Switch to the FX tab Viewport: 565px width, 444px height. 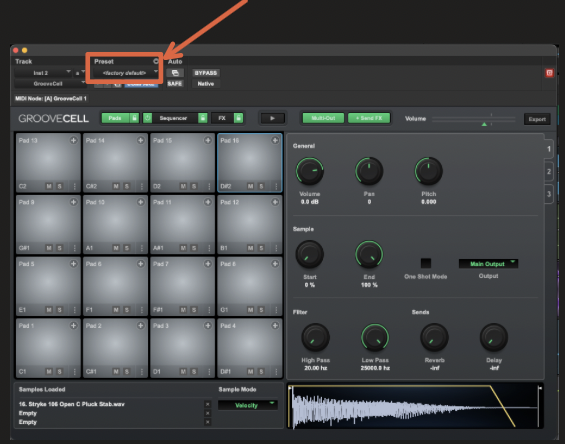pyautogui.click(x=222, y=118)
